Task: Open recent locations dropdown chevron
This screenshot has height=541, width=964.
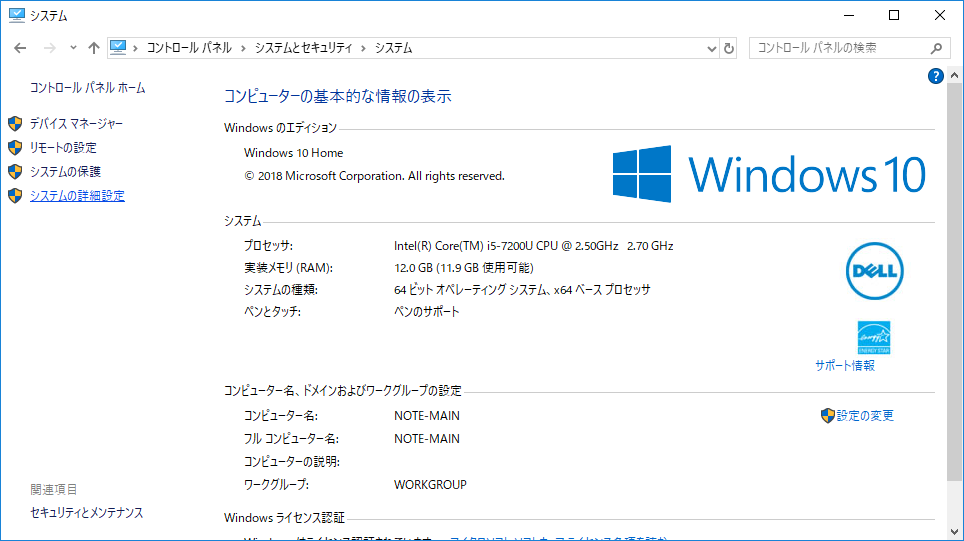Action: 73,48
